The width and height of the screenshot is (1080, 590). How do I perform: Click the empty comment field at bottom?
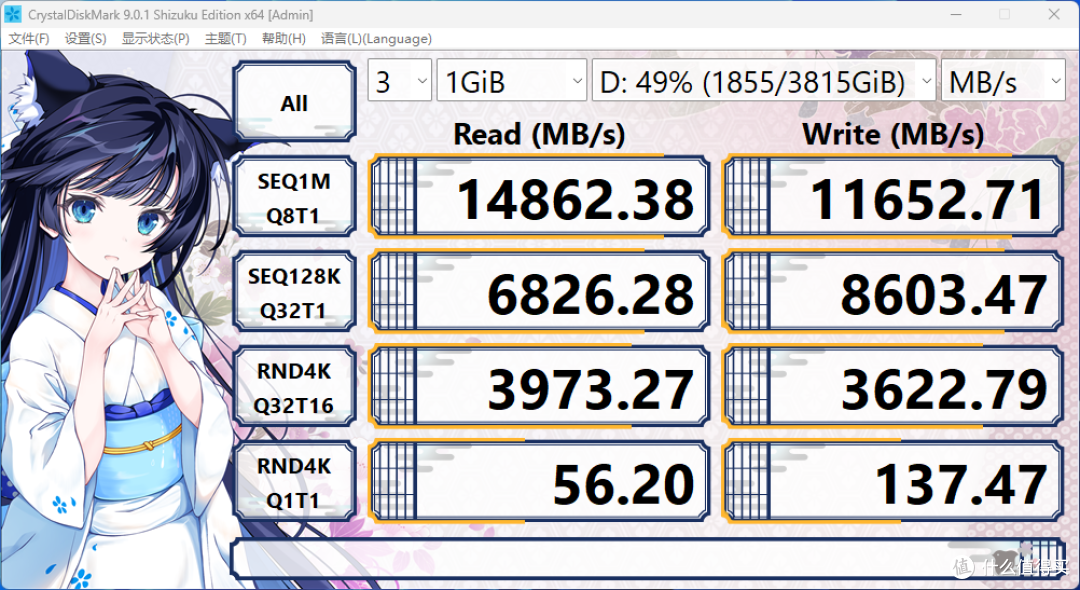647,558
